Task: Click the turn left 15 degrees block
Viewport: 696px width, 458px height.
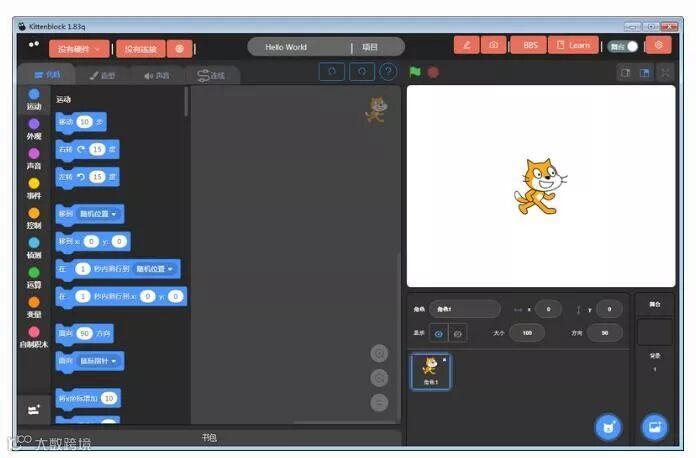Action: coord(87,177)
